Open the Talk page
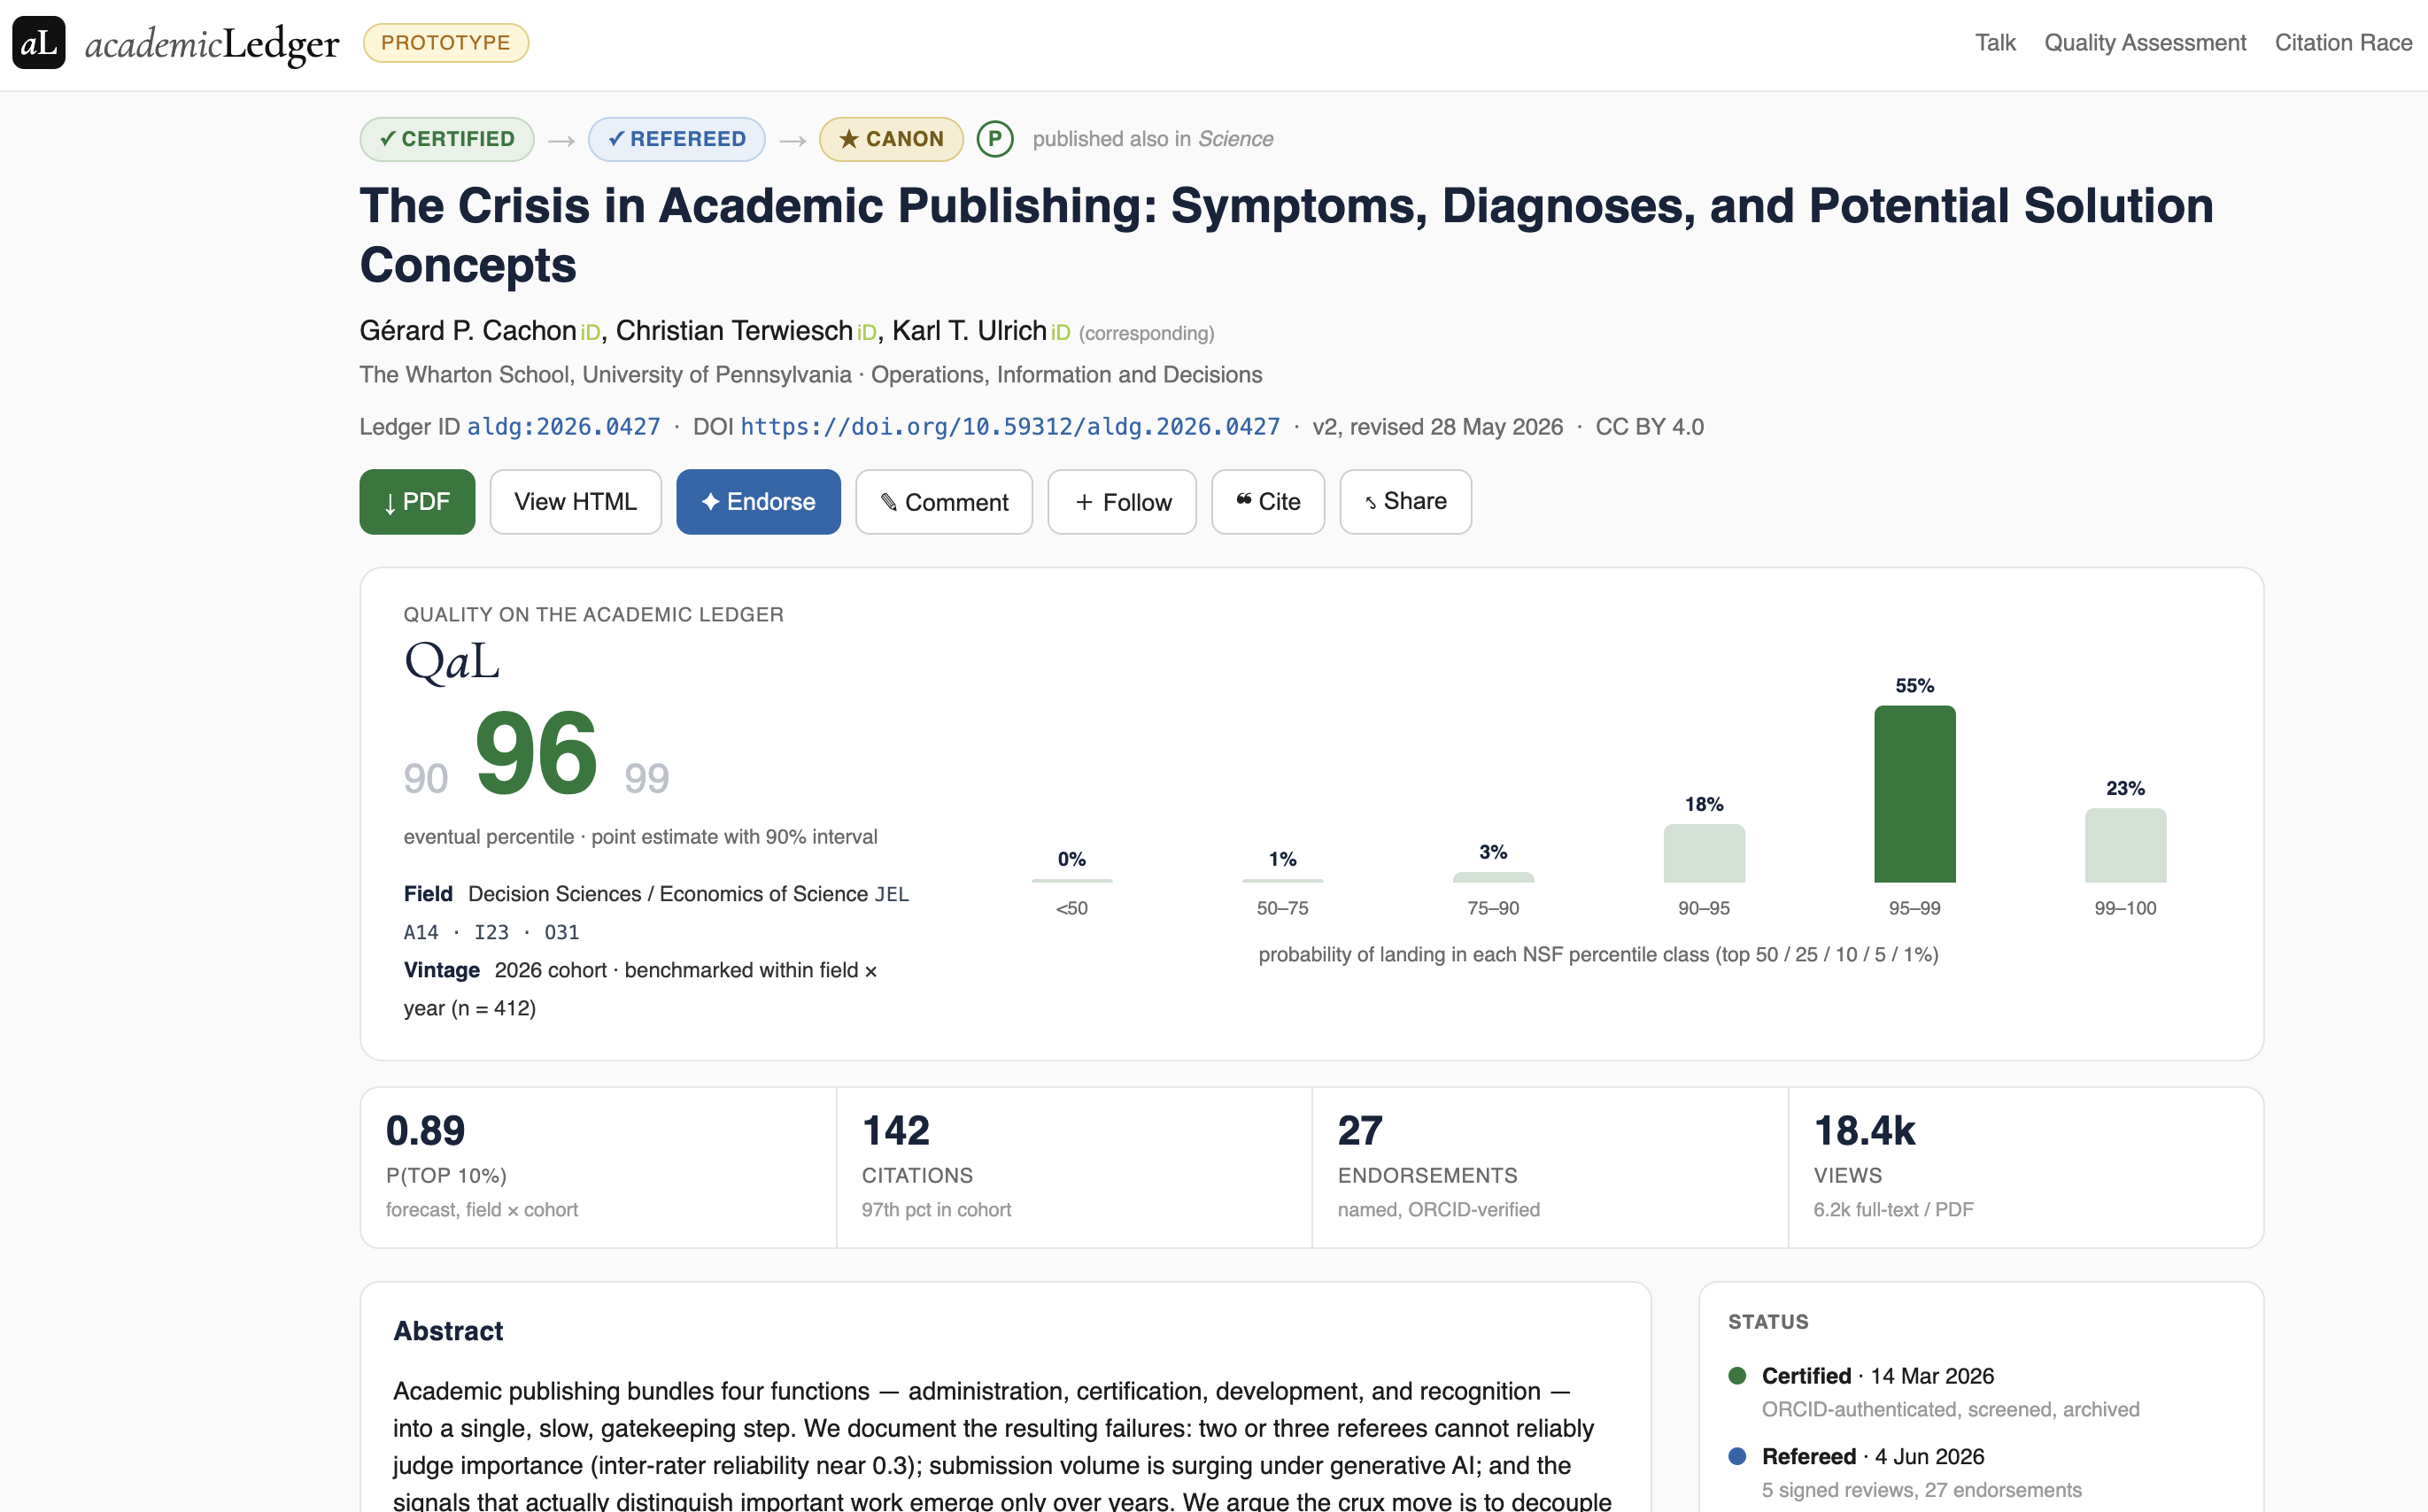The height and width of the screenshot is (1512, 2428). 1995,43
